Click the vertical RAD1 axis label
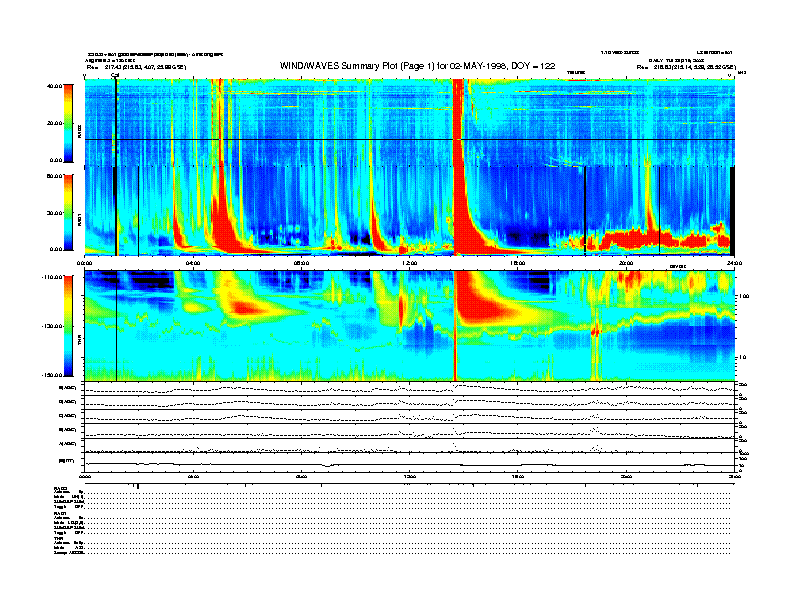The height and width of the screenshot is (612, 792). [x=79, y=219]
